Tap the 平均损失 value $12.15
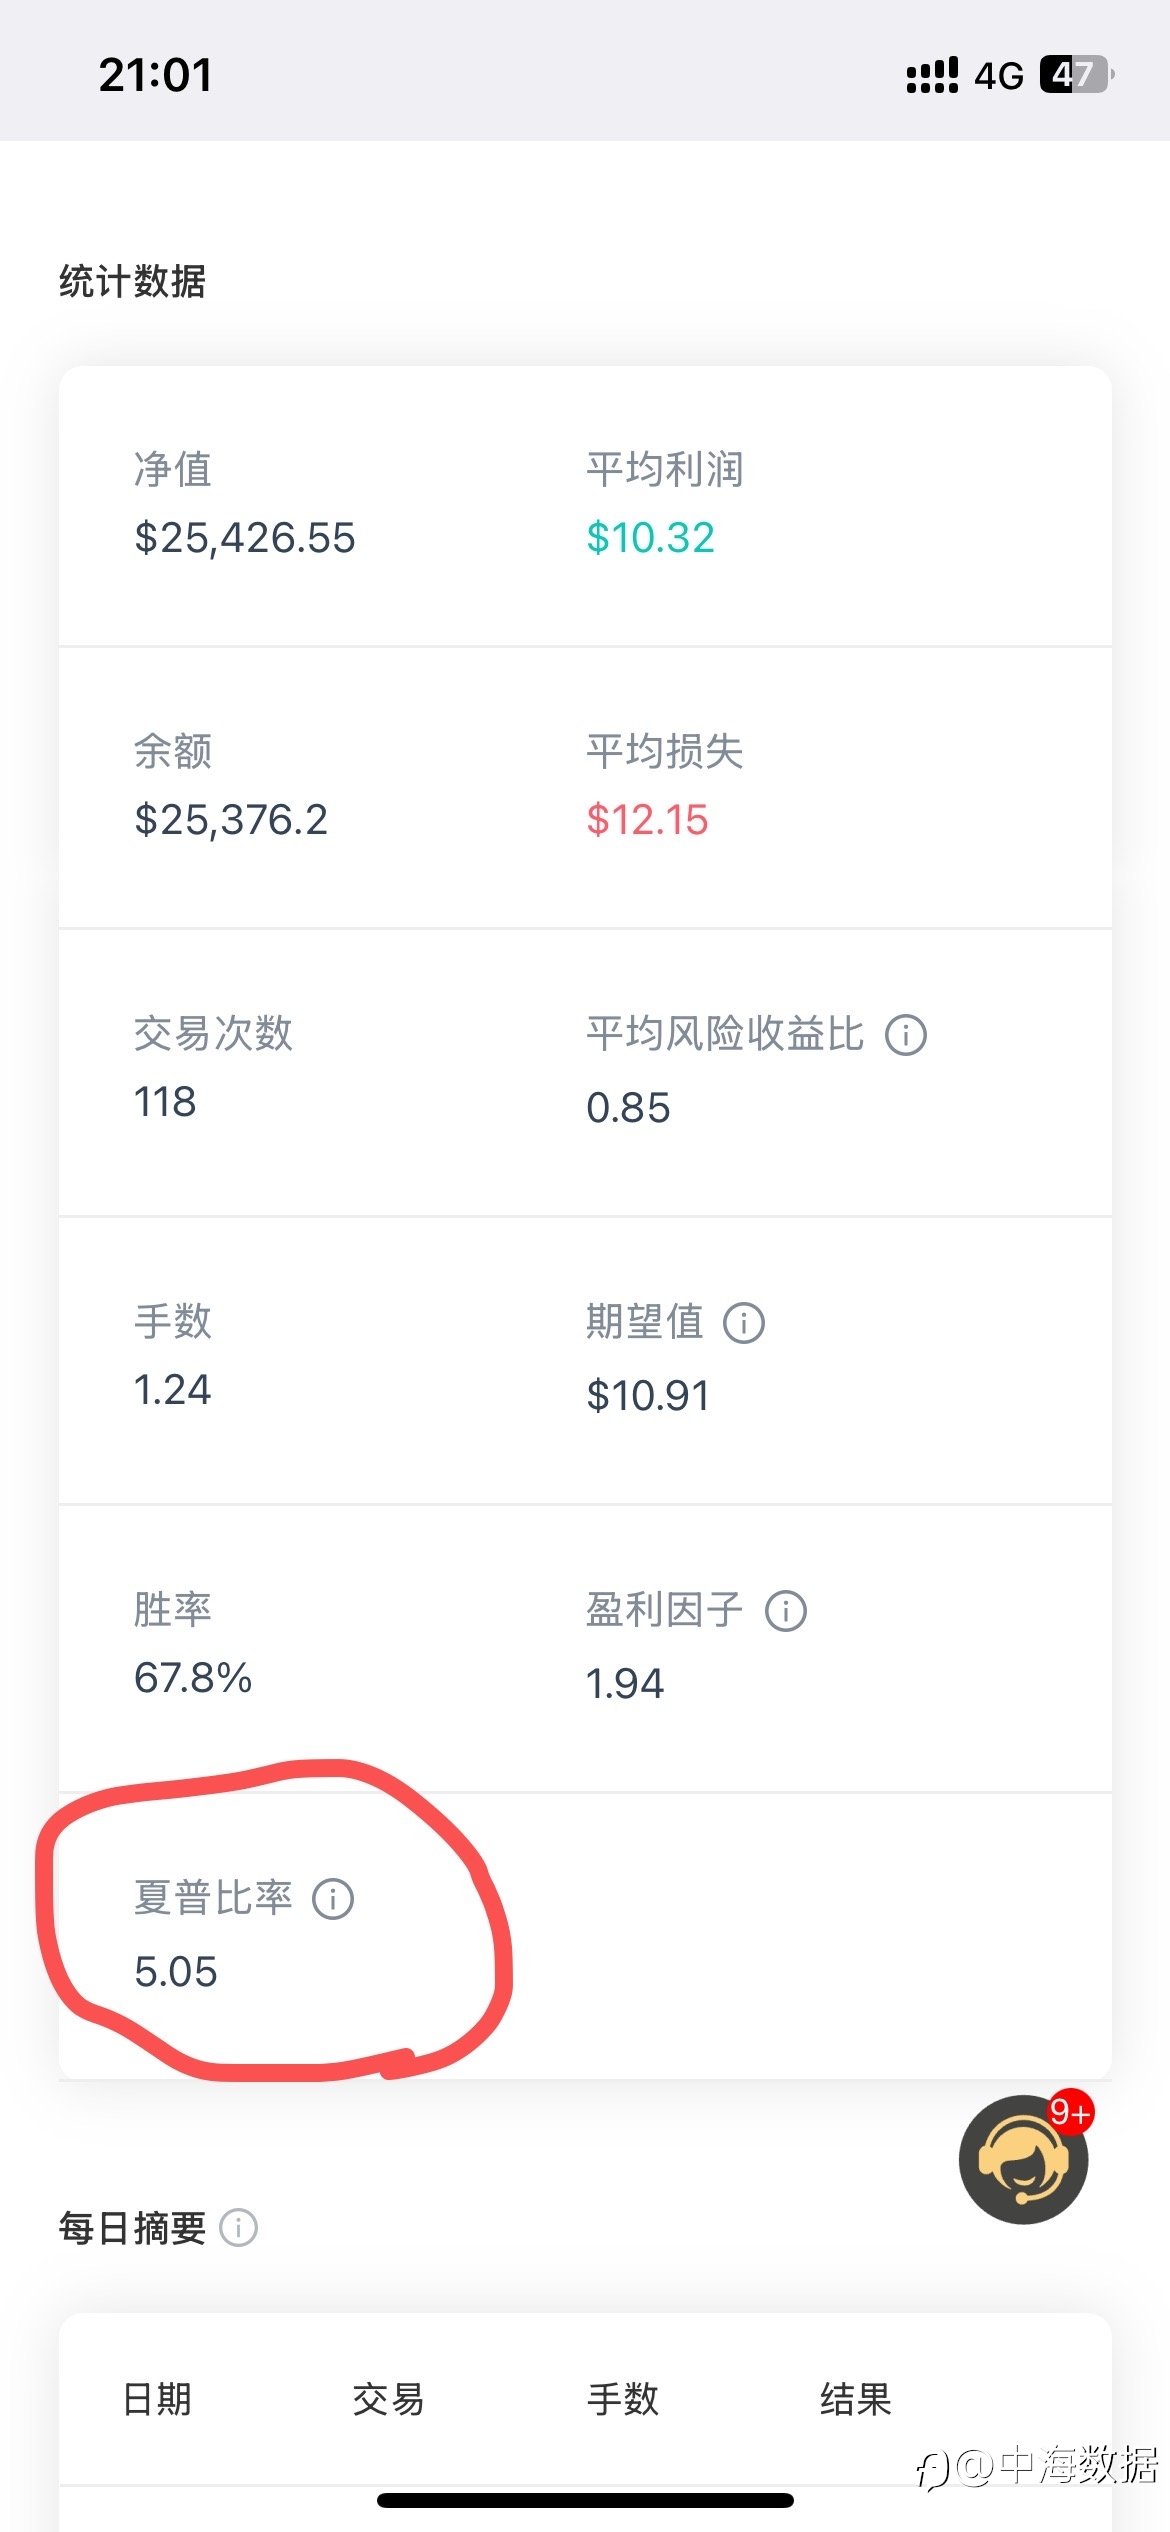Viewport: 1170px width, 2532px height. [x=647, y=820]
